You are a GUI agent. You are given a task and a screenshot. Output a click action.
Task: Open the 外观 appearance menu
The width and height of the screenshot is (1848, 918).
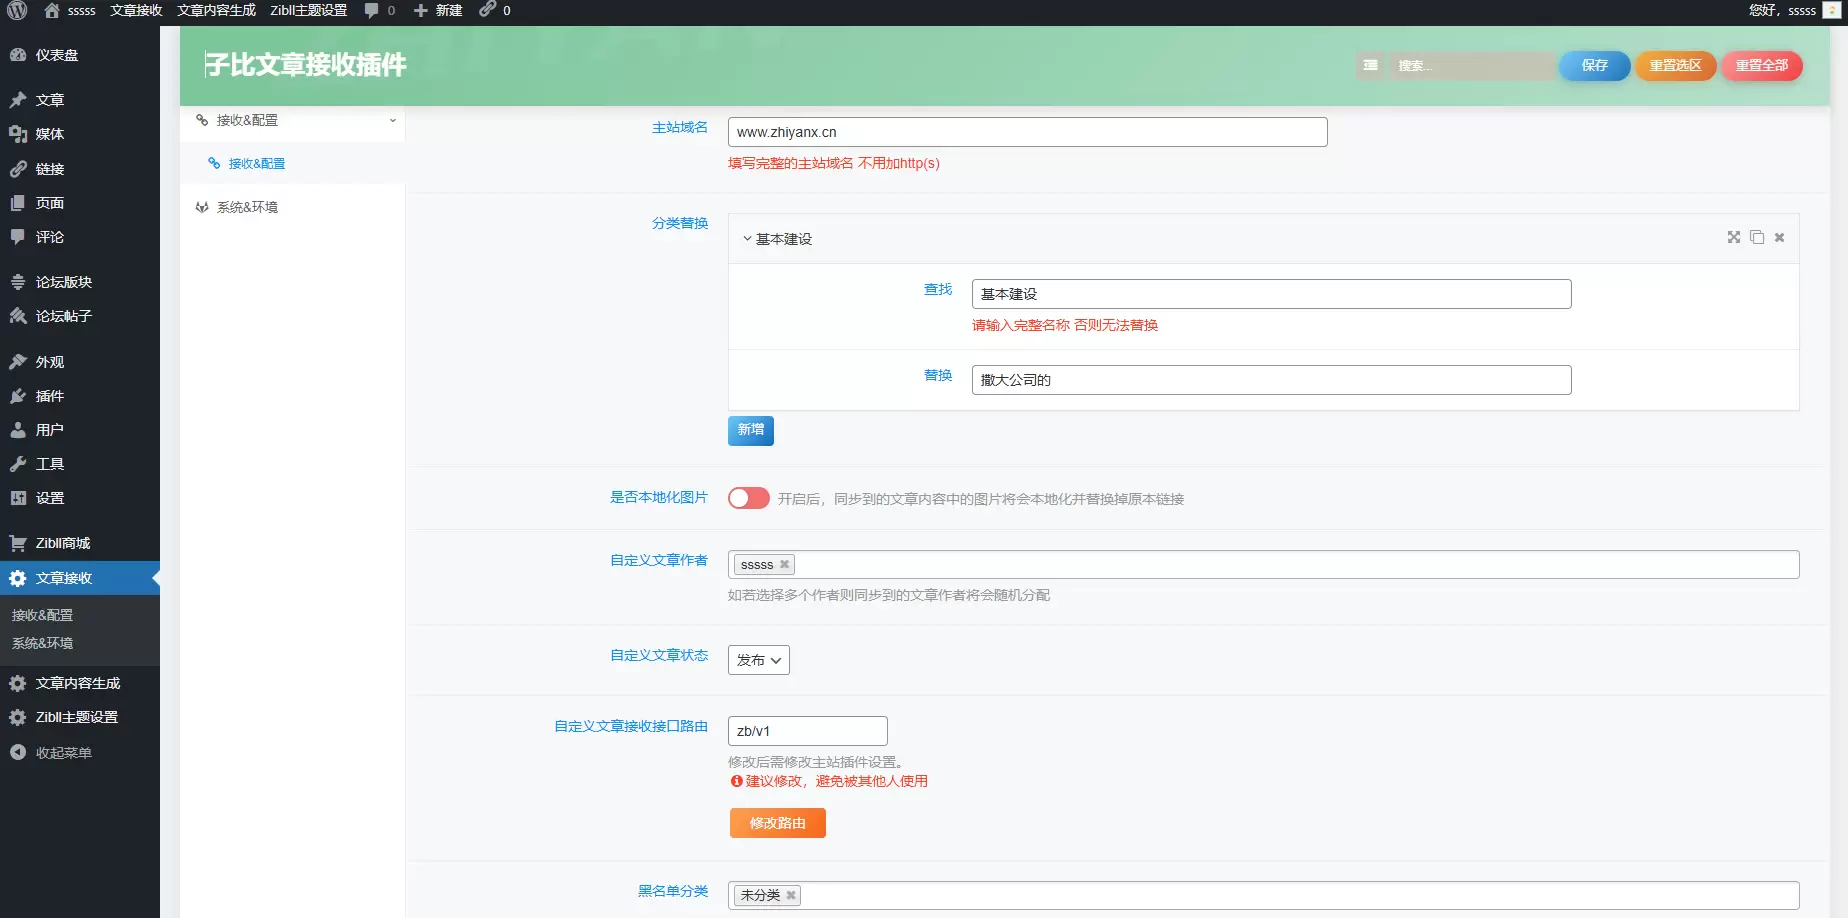[x=80, y=362]
